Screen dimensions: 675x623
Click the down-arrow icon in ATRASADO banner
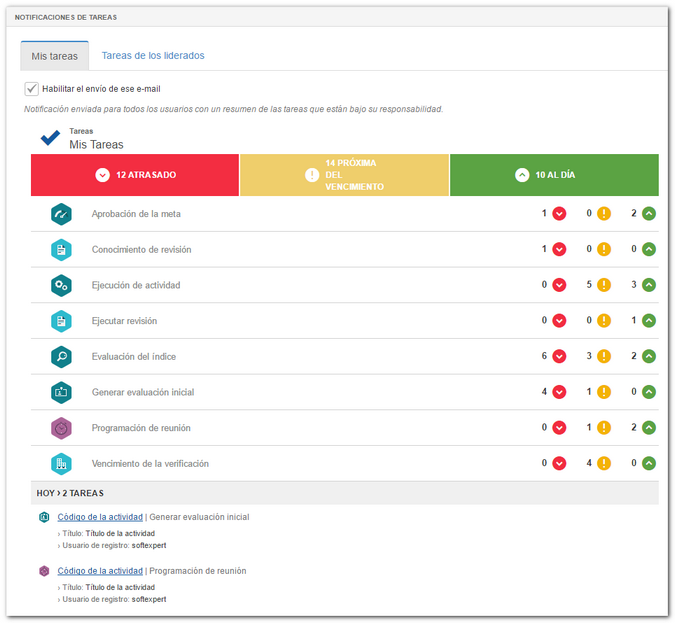(x=102, y=175)
